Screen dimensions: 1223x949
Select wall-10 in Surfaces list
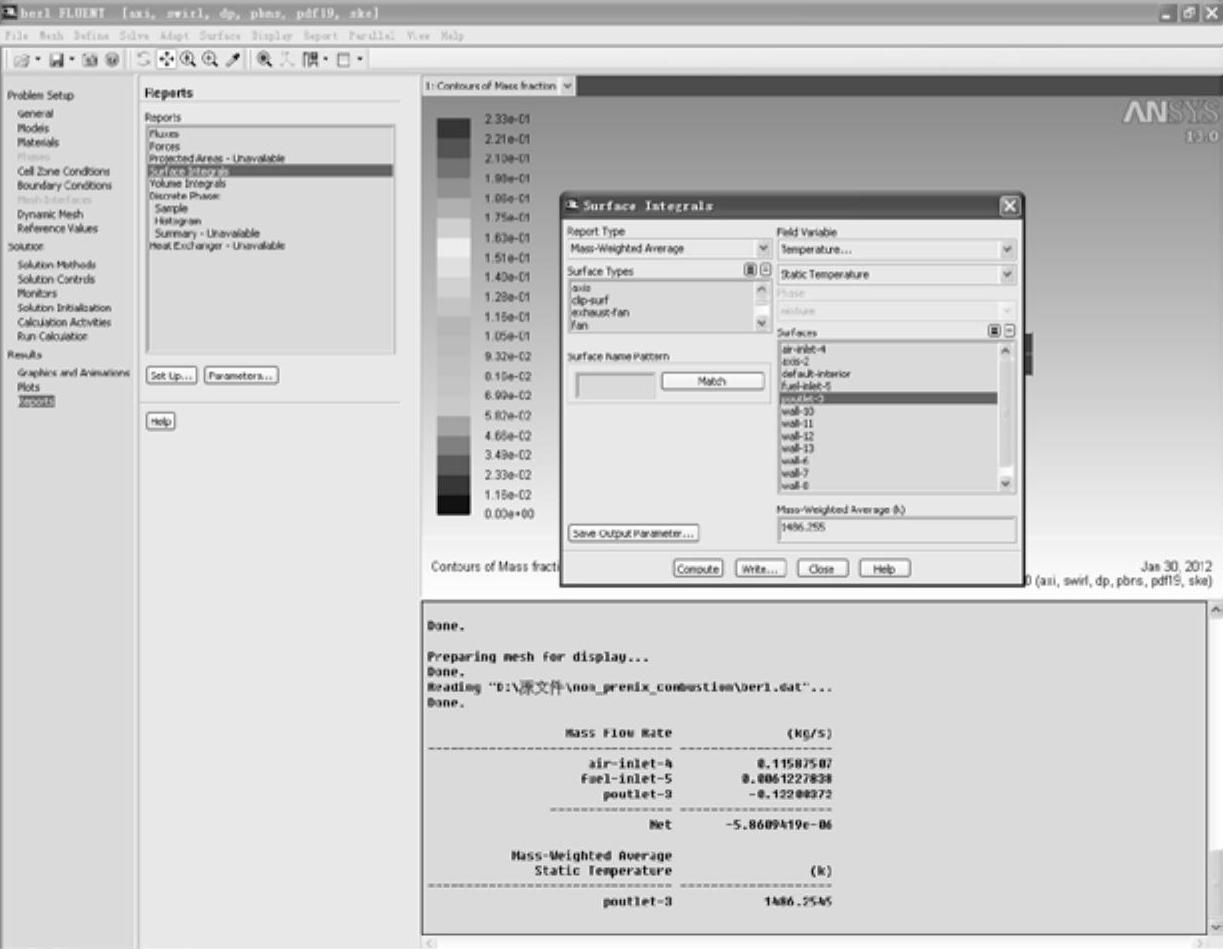(797, 411)
